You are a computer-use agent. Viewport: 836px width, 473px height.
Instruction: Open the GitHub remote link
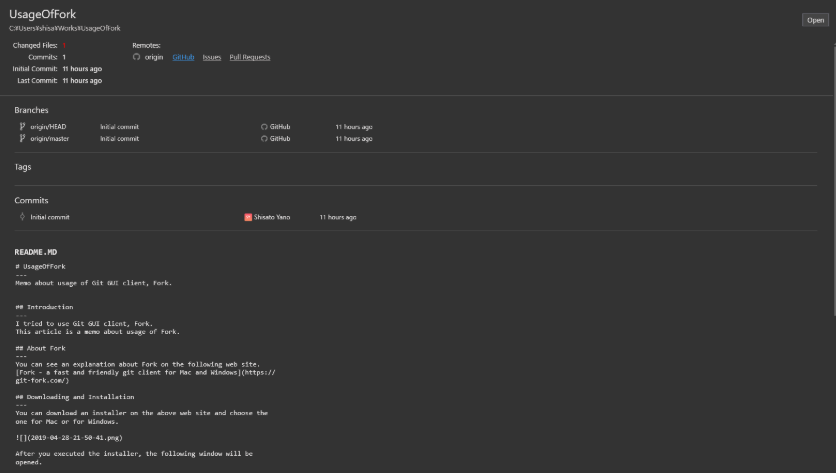(183, 57)
